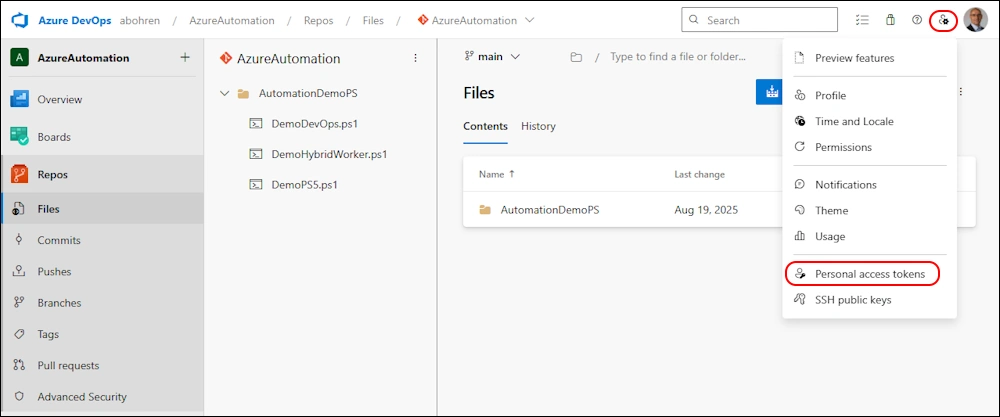Screen dimensions: 1000x417
Task: Open DemoHybridWorker.ps1 file in tree
Action: 328,155
